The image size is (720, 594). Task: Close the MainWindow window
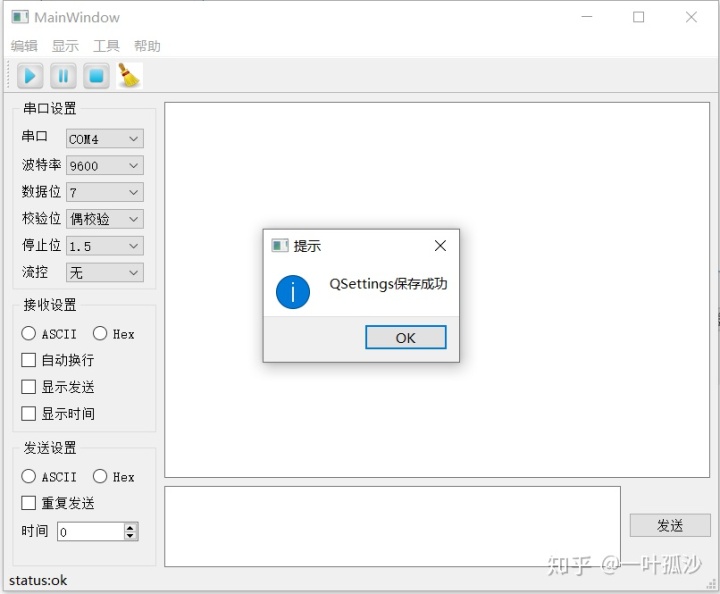coord(691,17)
